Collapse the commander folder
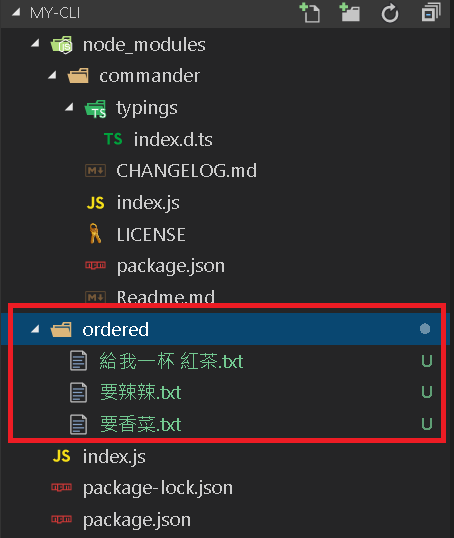Viewport: 454px width, 538px height. point(52,75)
